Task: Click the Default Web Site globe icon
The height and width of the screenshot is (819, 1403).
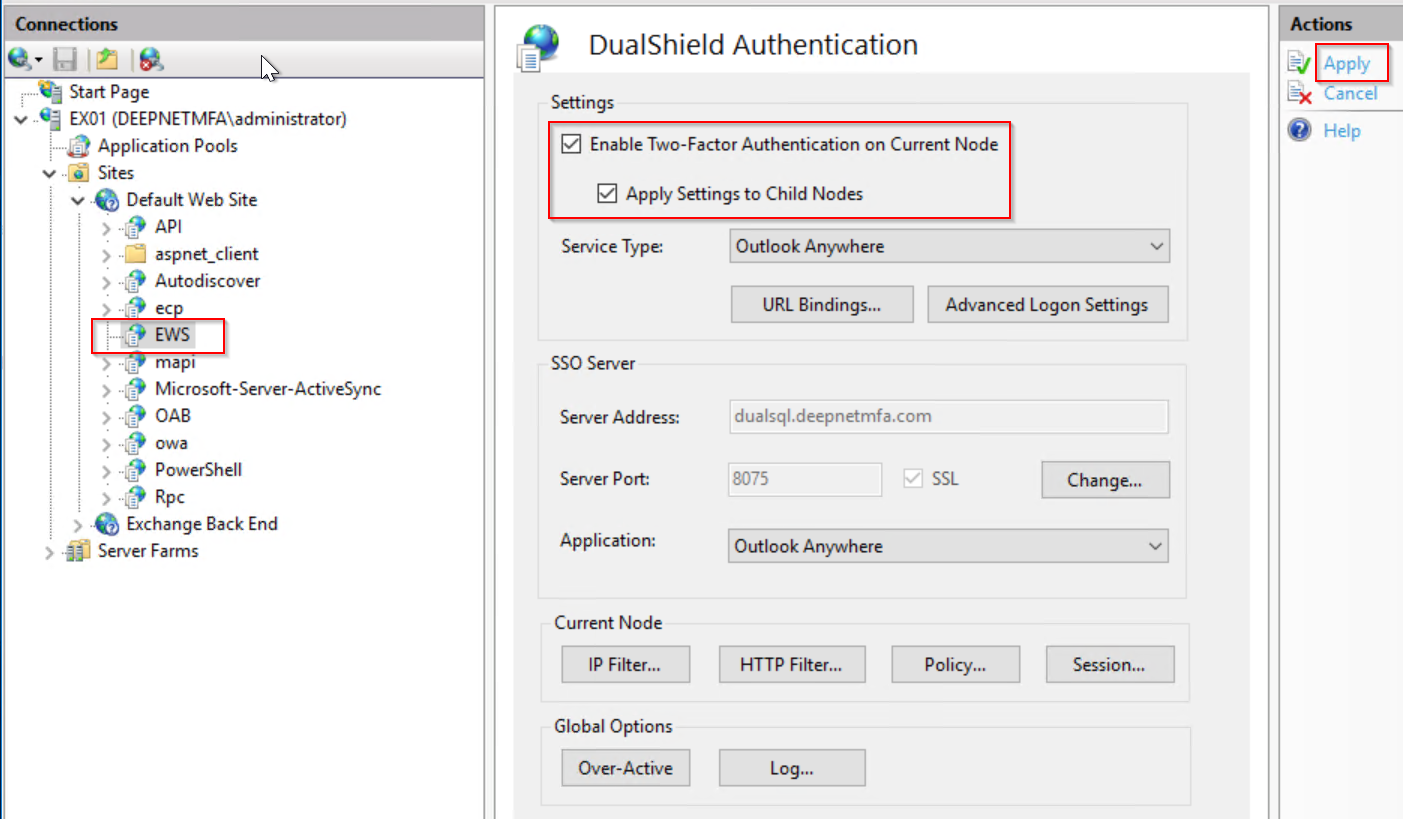Action: click(107, 200)
